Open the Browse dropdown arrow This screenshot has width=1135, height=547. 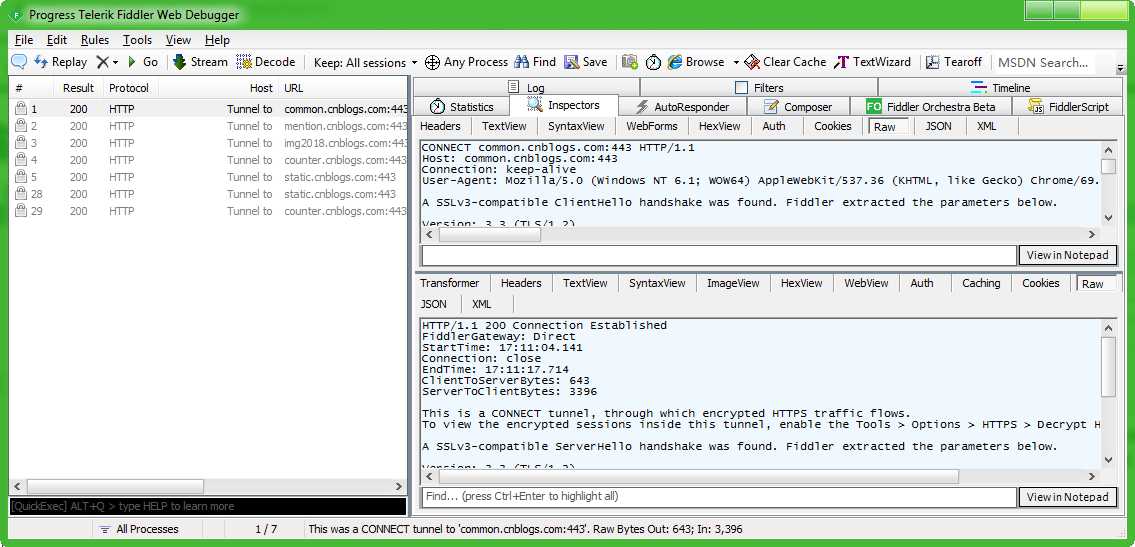pyautogui.click(x=735, y=63)
